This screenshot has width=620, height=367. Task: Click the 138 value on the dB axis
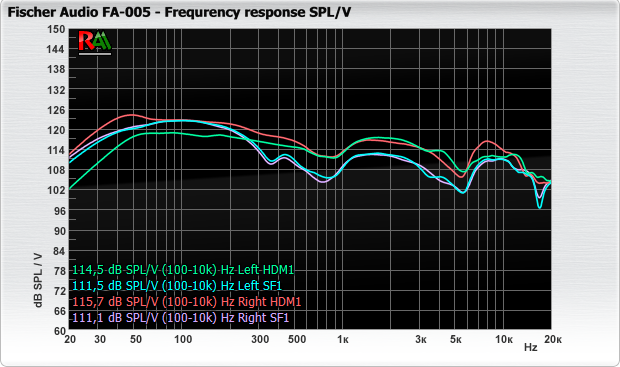pos(56,69)
